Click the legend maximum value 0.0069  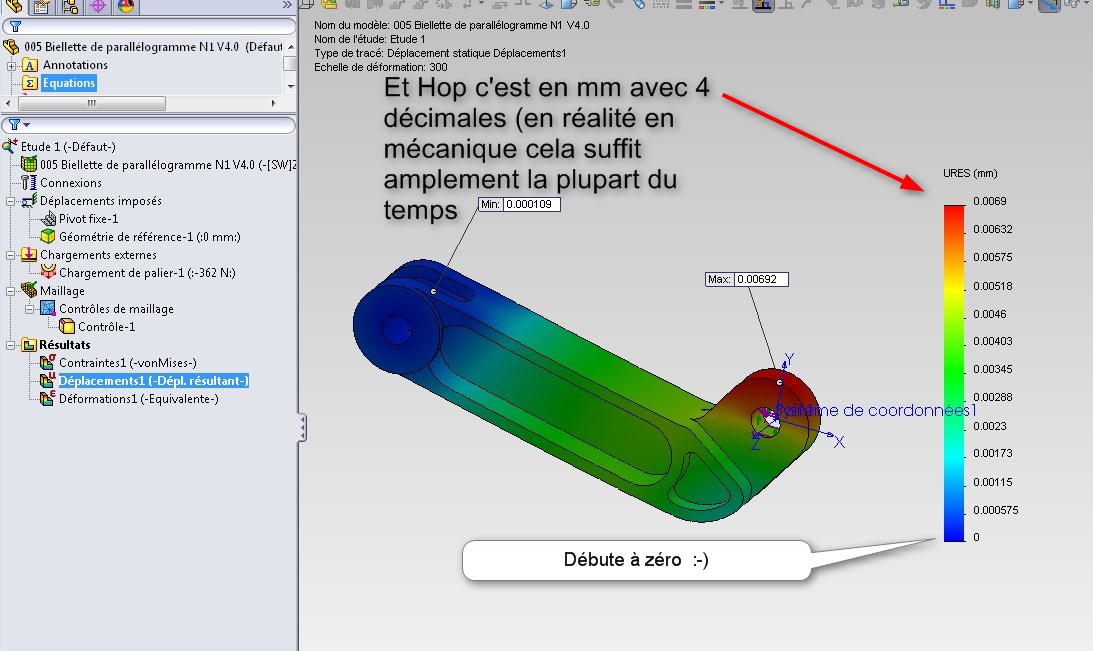click(x=990, y=201)
